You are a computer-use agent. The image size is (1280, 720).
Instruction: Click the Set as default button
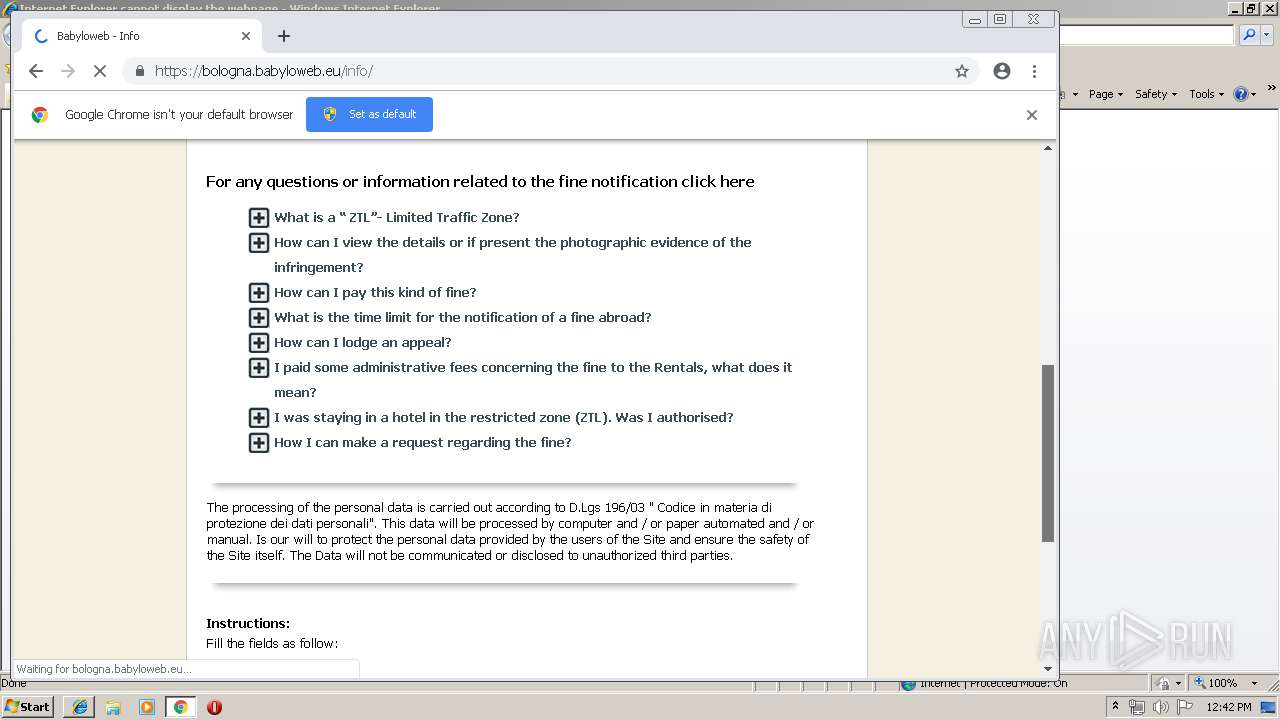pos(369,114)
